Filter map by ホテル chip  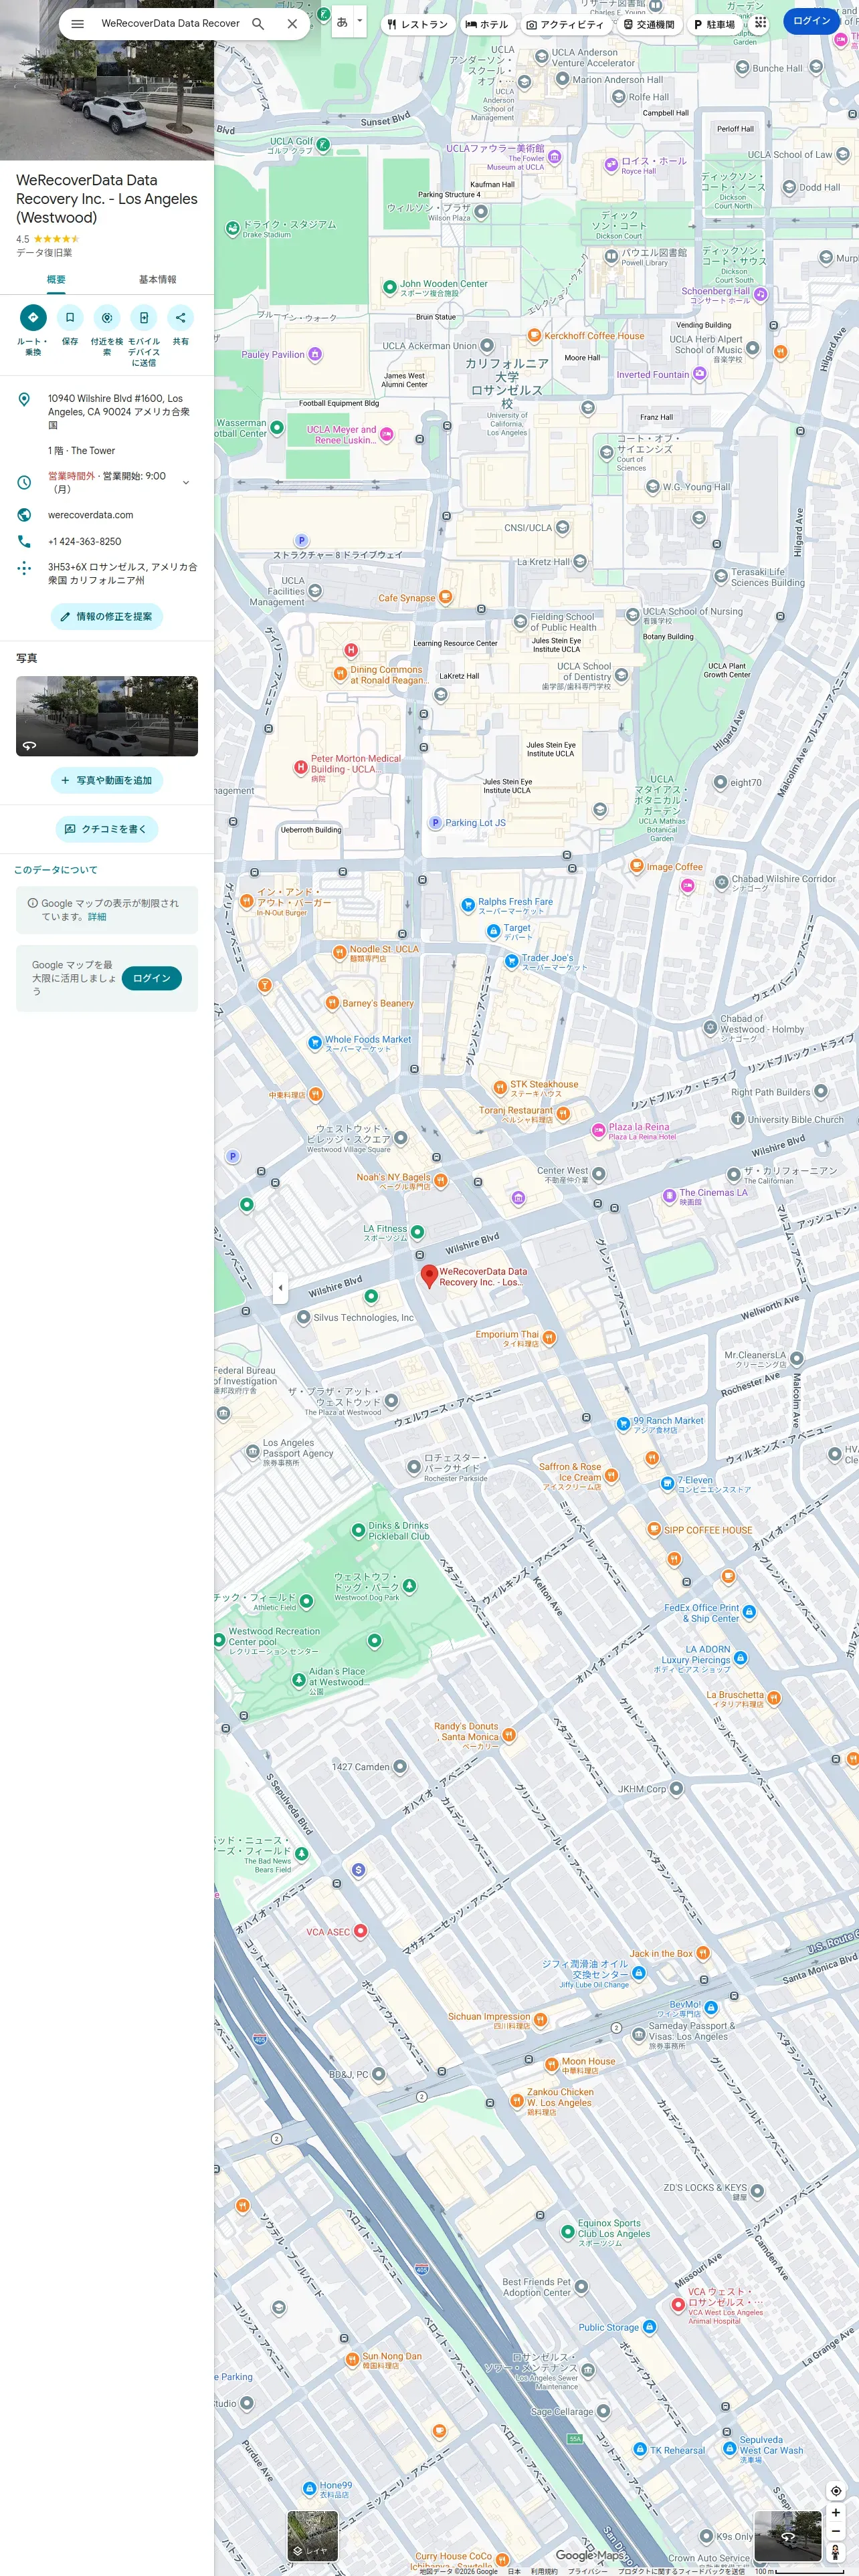point(487,24)
